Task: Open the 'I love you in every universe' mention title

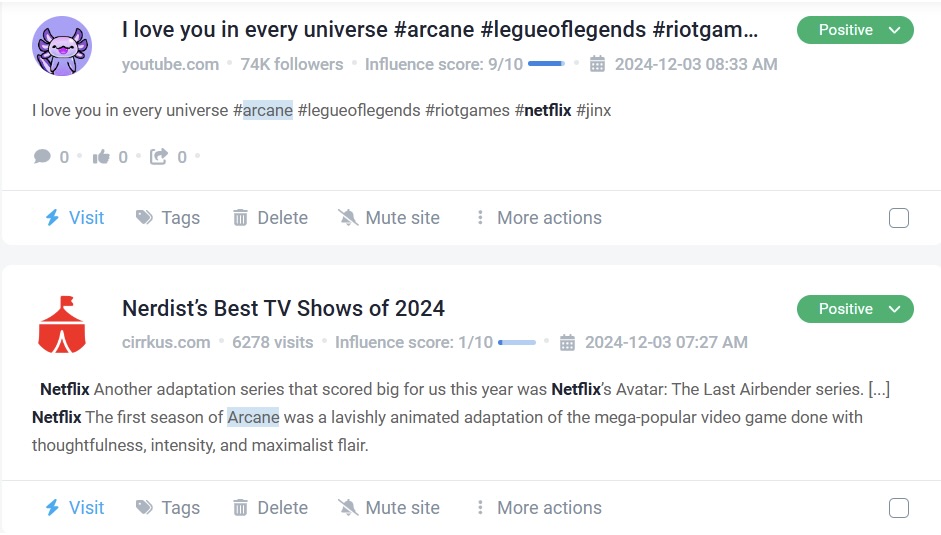Action: point(440,29)
